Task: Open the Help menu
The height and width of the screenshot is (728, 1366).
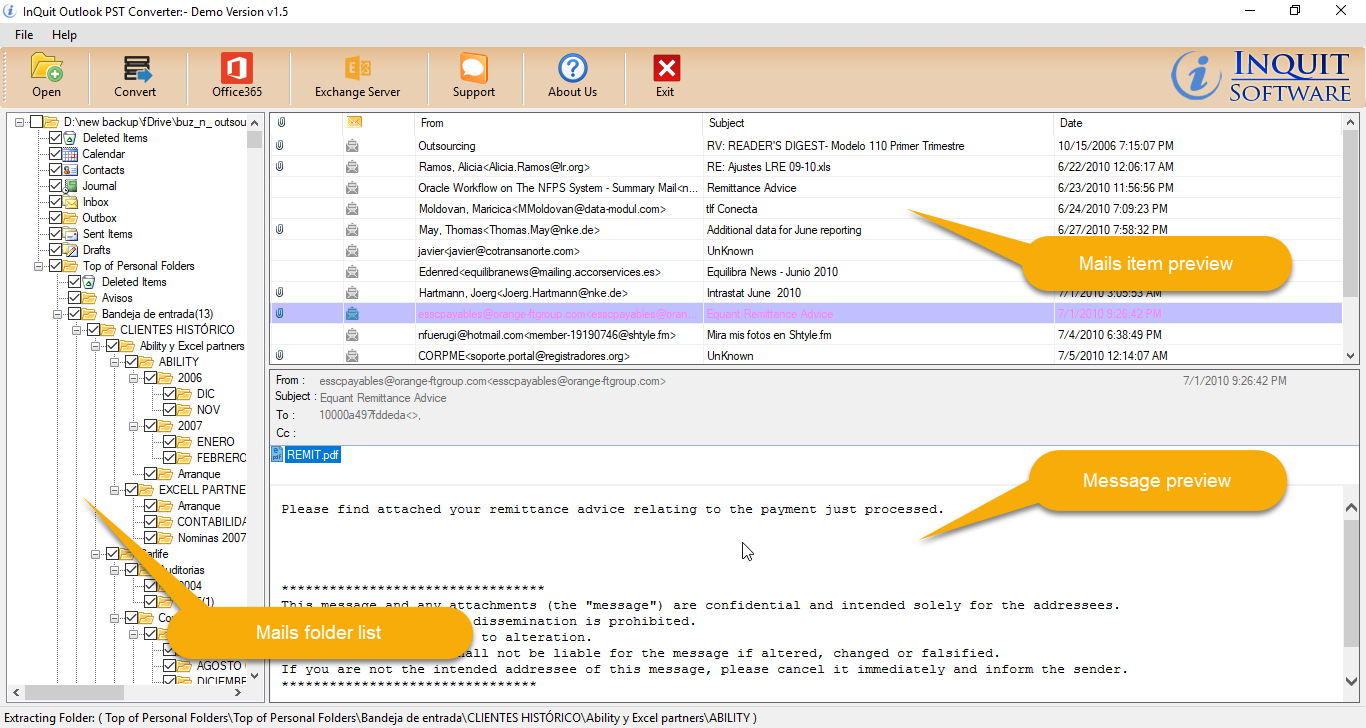Action: click(x=64, y=34)
